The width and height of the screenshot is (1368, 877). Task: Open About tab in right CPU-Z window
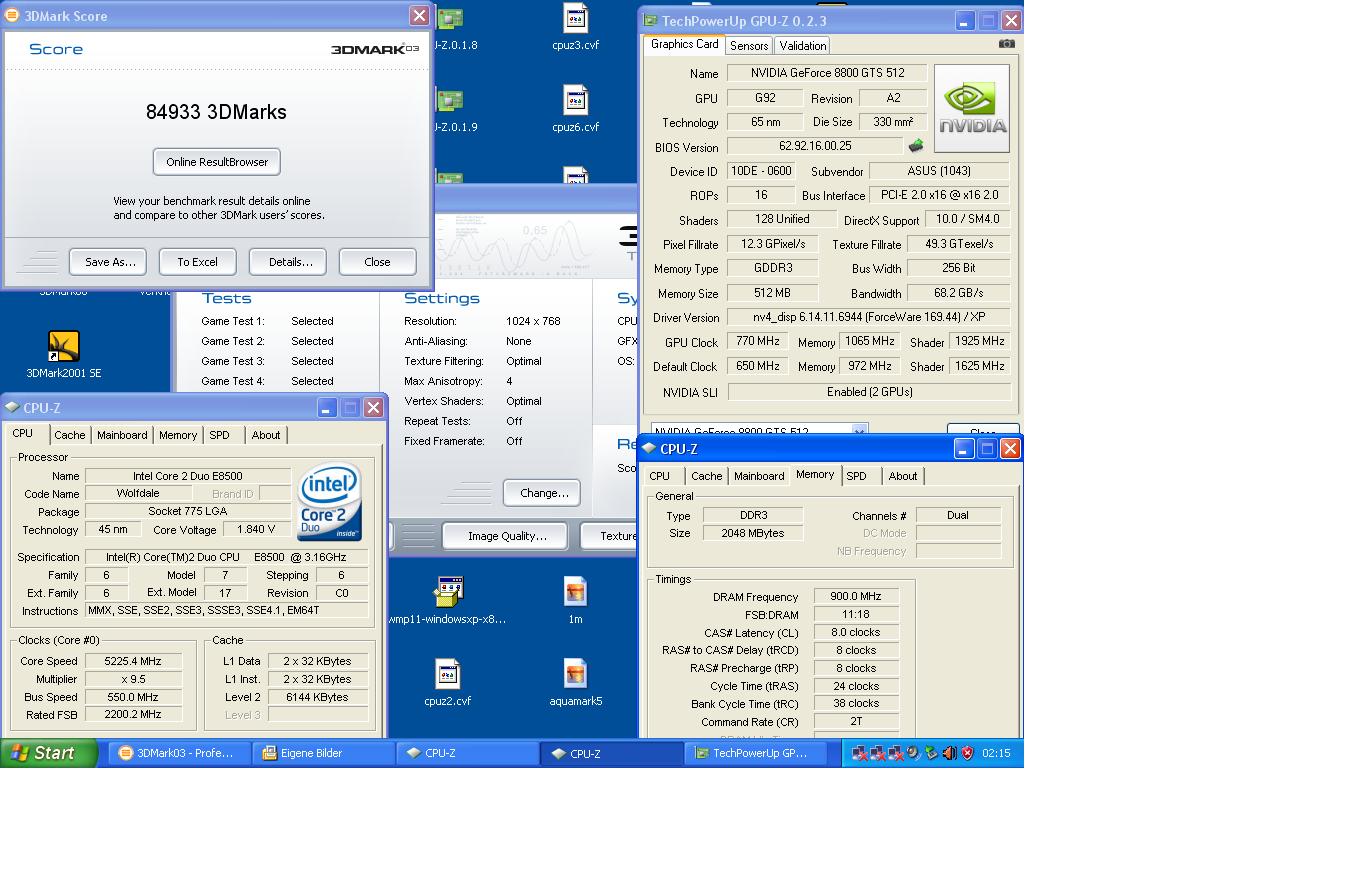903,476
